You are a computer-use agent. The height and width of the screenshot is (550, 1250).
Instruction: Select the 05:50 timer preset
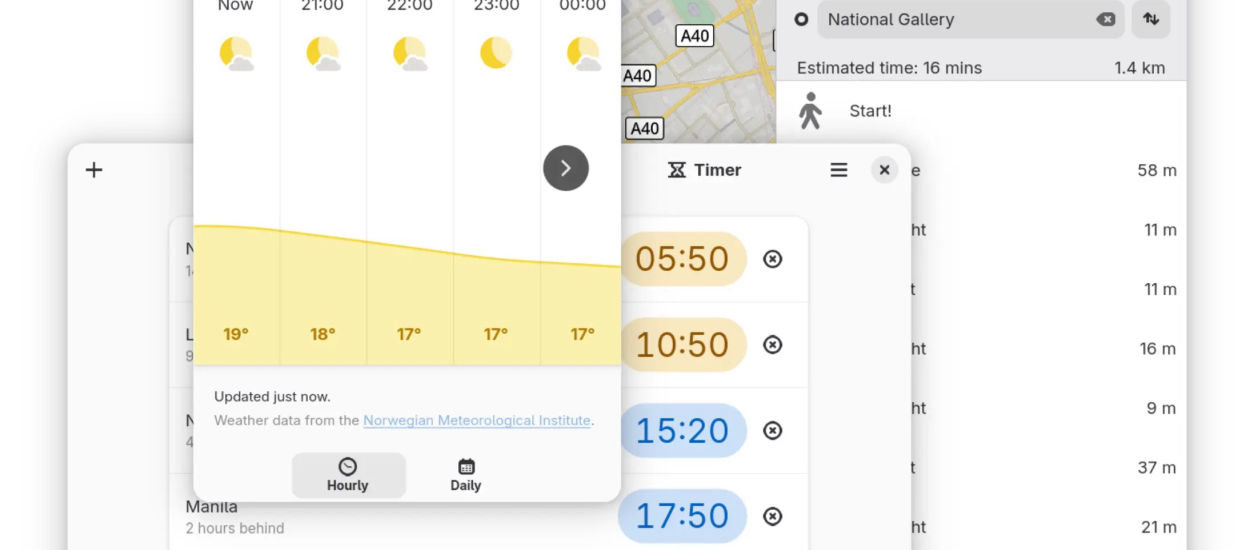683,259
